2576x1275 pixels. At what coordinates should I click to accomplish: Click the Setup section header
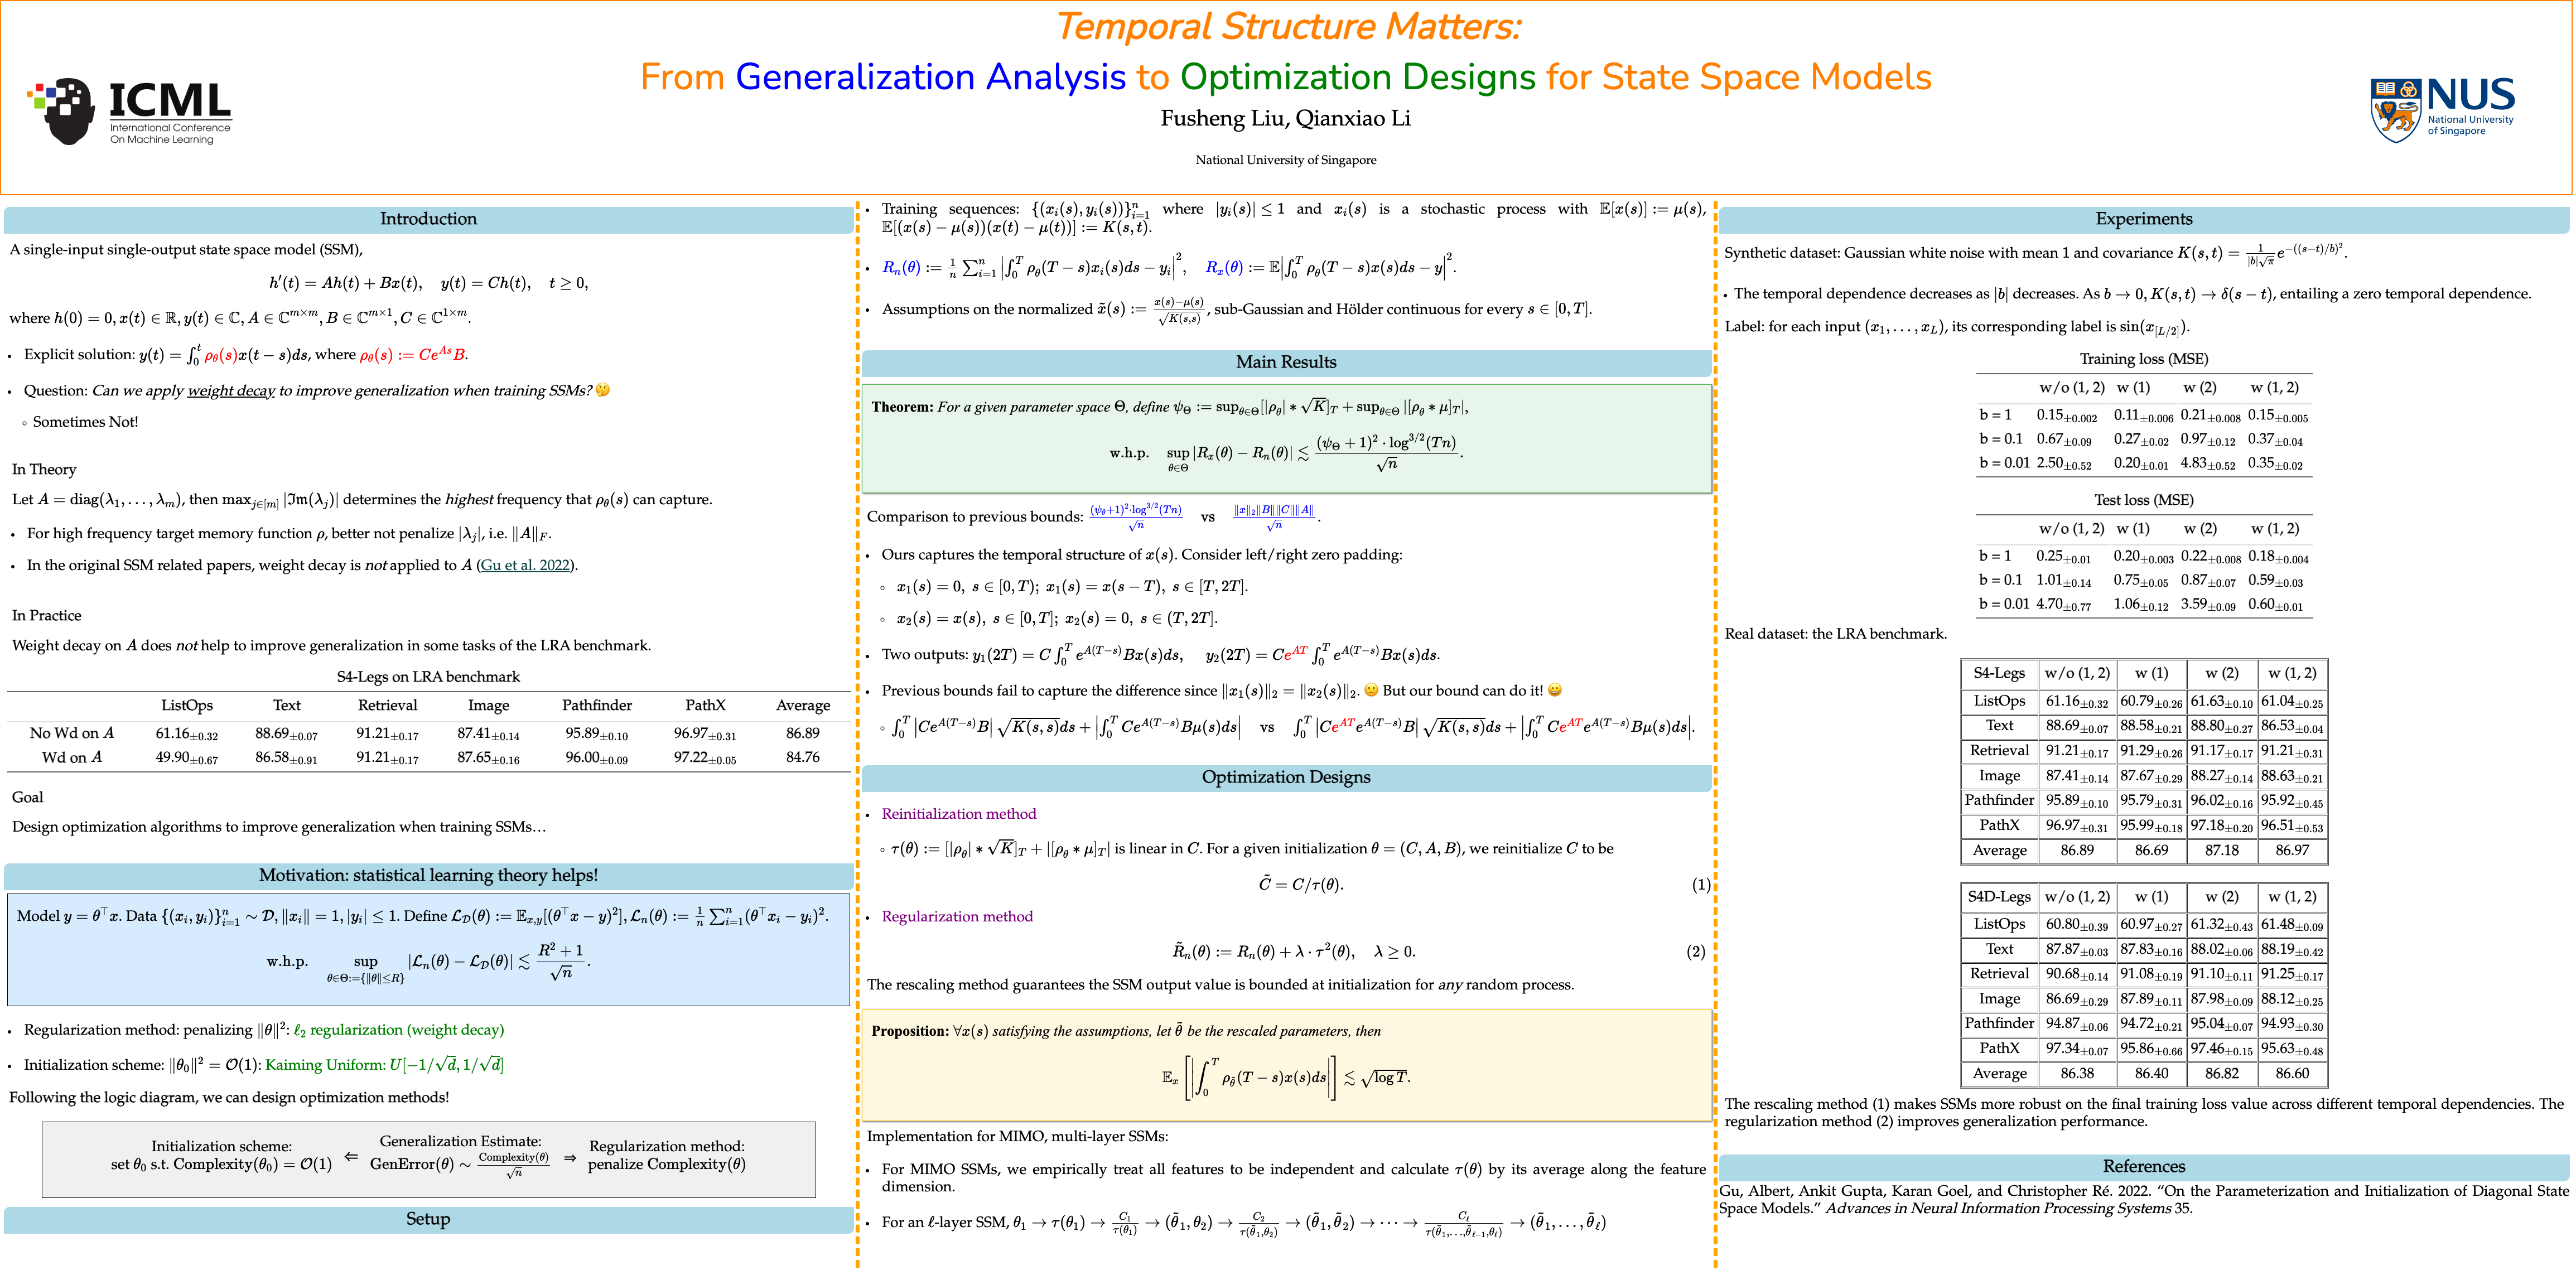click(428, 1219)
